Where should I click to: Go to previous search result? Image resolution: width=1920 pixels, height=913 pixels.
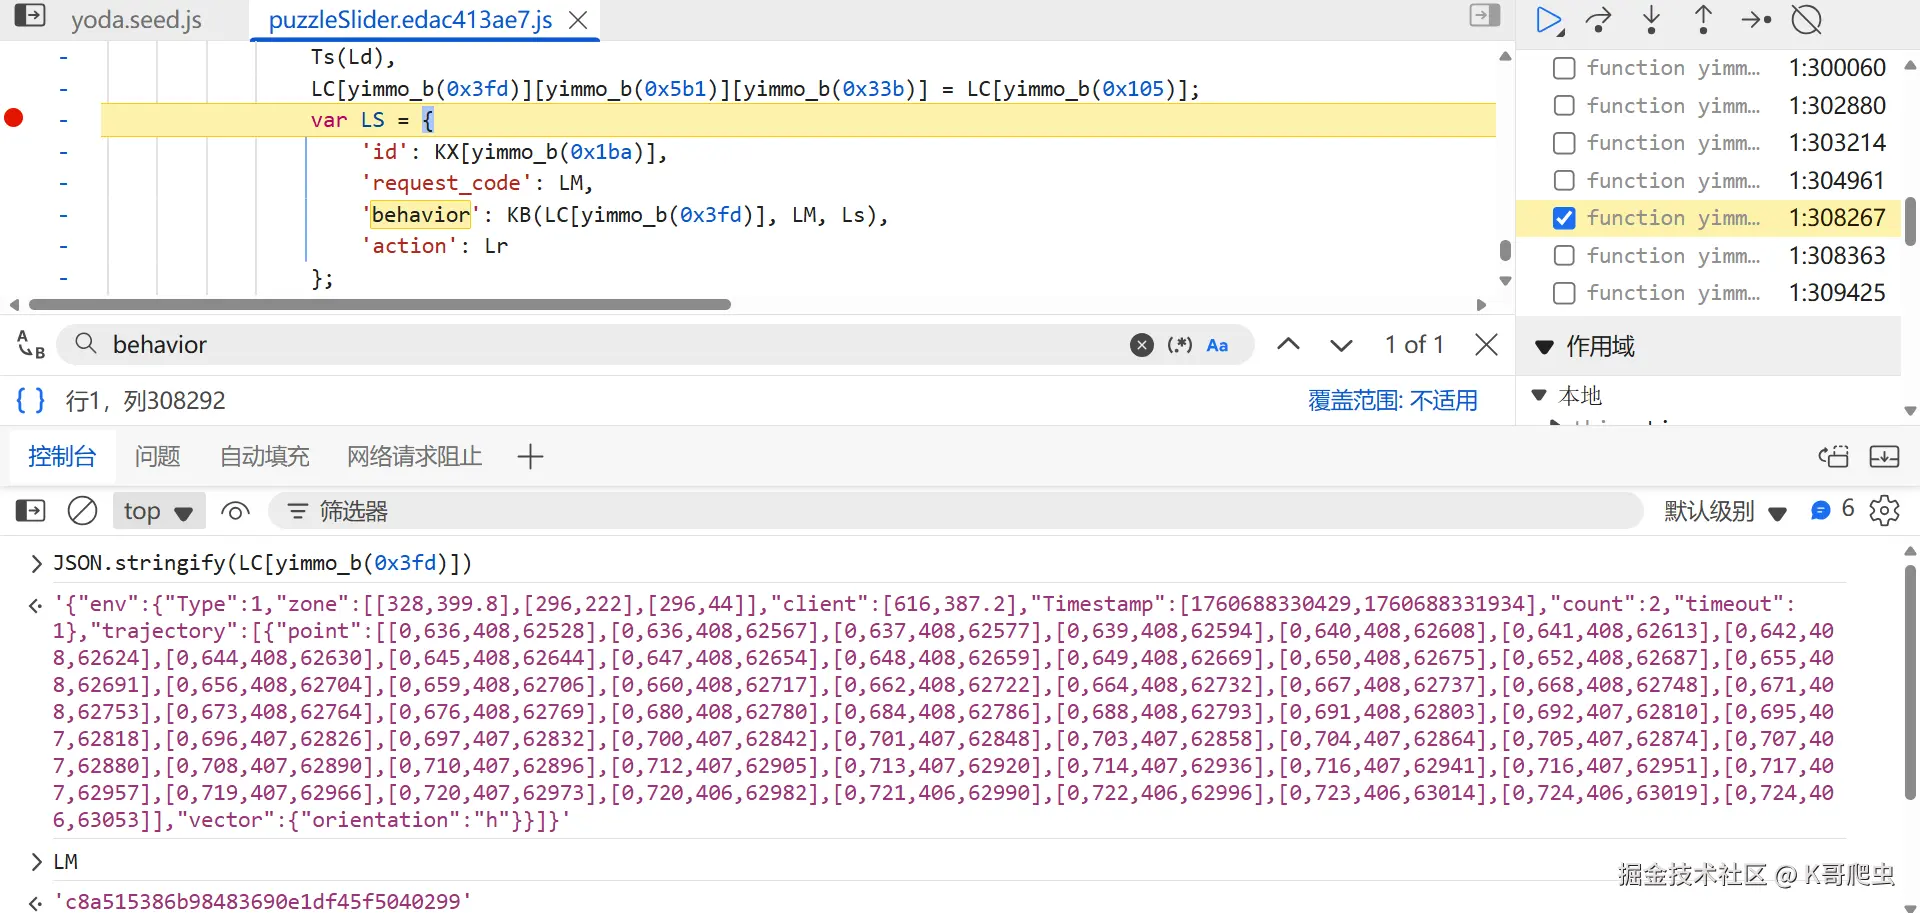1288,345
